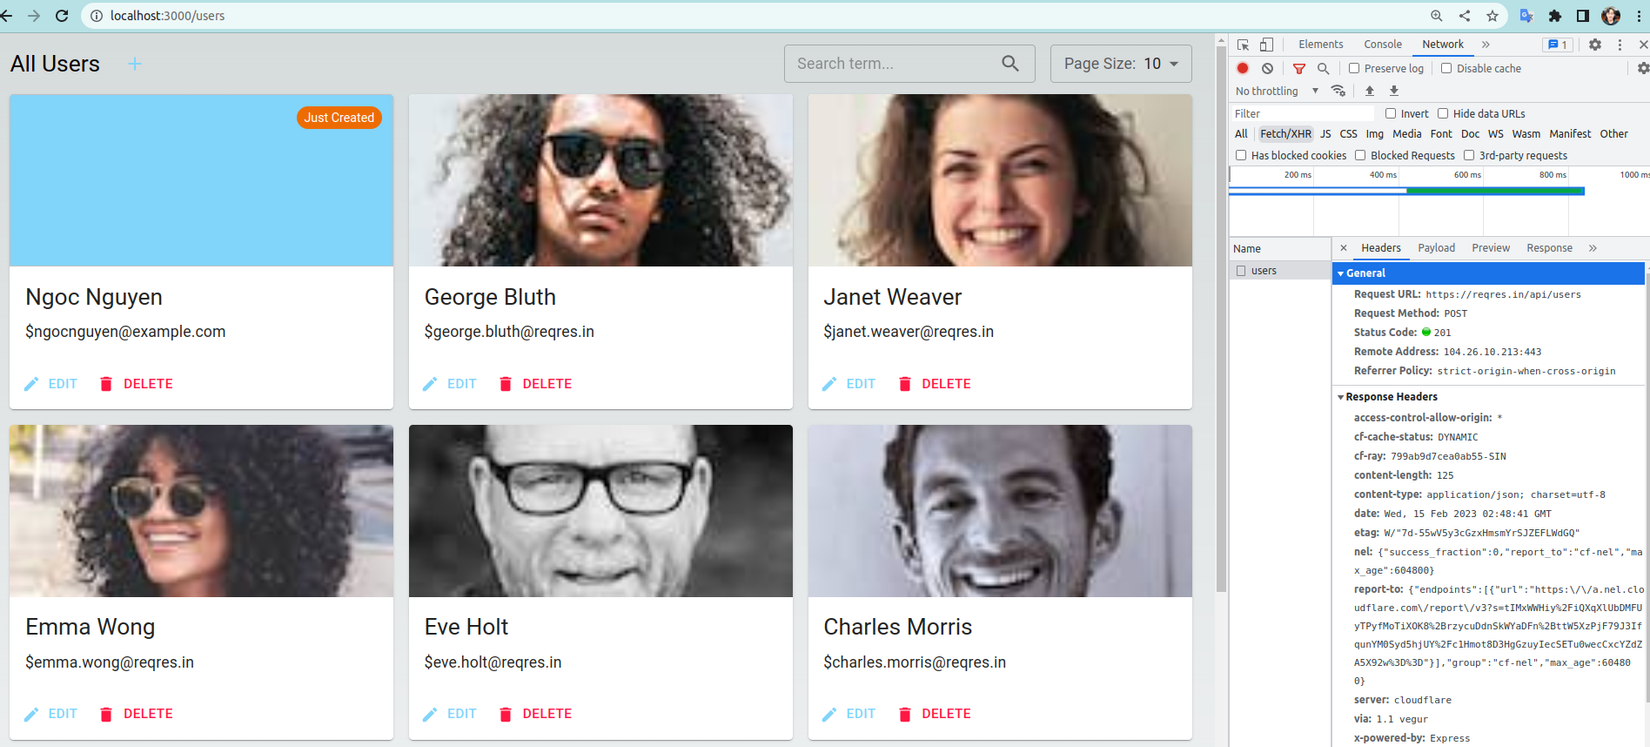Stop recording network log

click(1242, 69)
